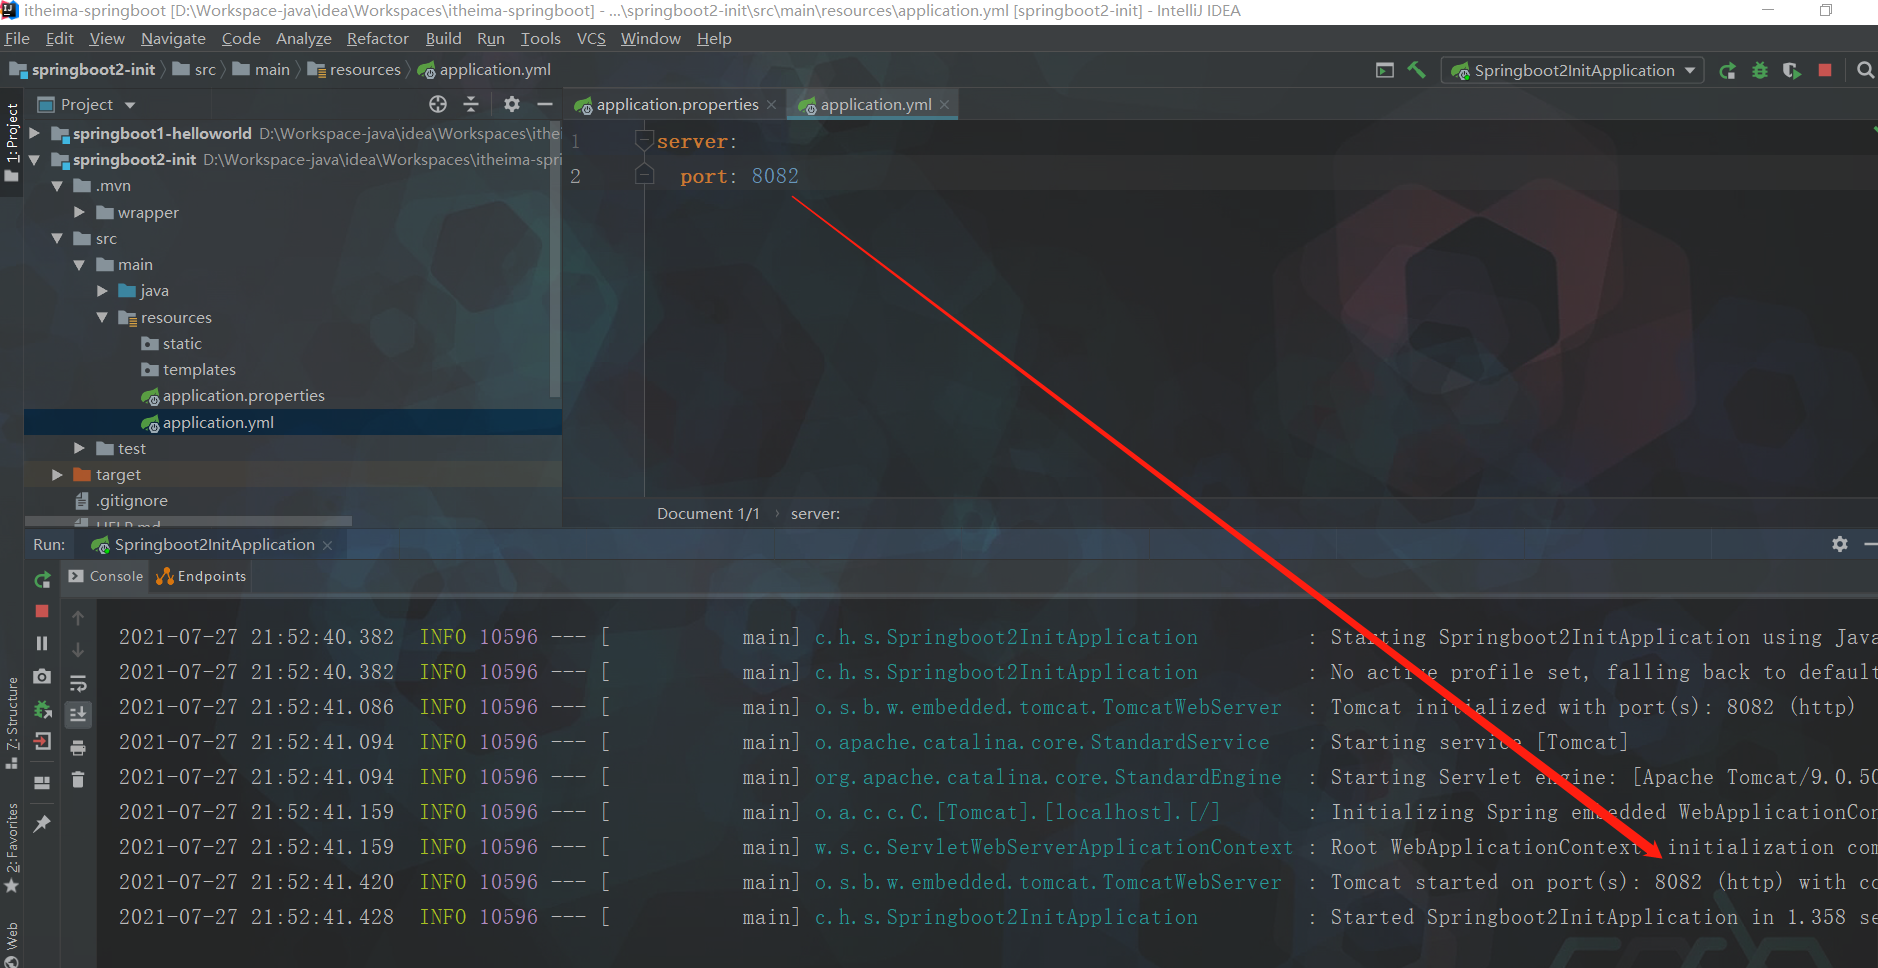Click the port value 8082 in the editor
This screenshot has width=1878, height=968.
[x=775, y=176]
